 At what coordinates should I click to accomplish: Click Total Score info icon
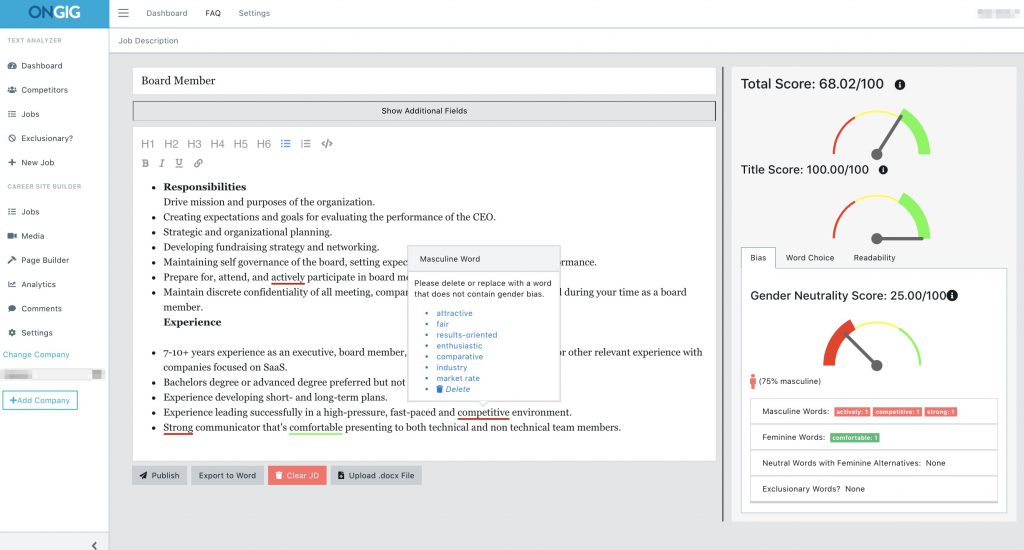coord(900,85)
